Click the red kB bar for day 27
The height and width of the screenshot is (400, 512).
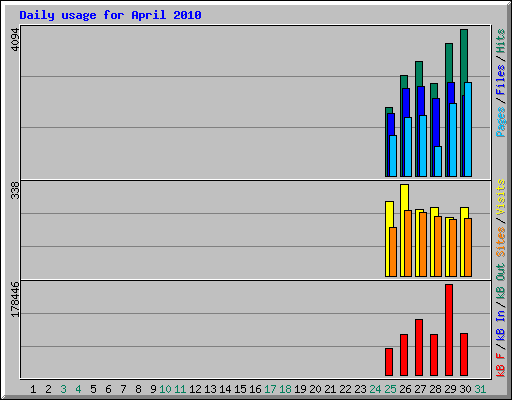pyautogui.click(x=419, y=348)
